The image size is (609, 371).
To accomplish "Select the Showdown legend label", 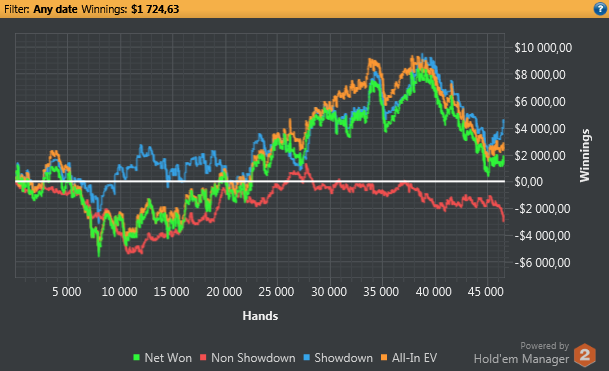I will coord(343,358).
